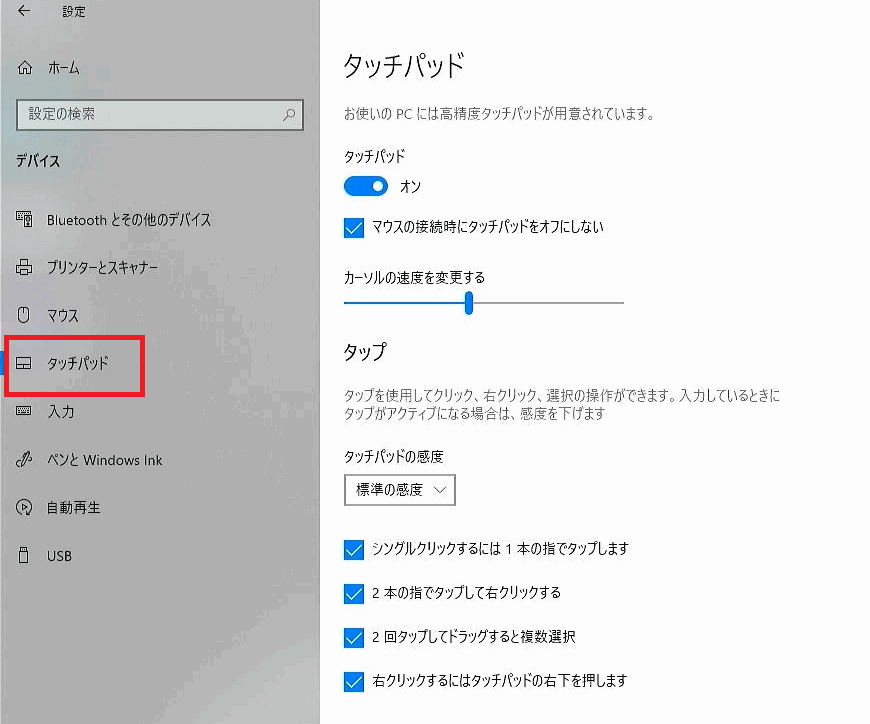The width and height of the screenshot is (870, 724).
Task: Click the printer and scanner icon
Action: pyautogui.click(x=24, y=267)
